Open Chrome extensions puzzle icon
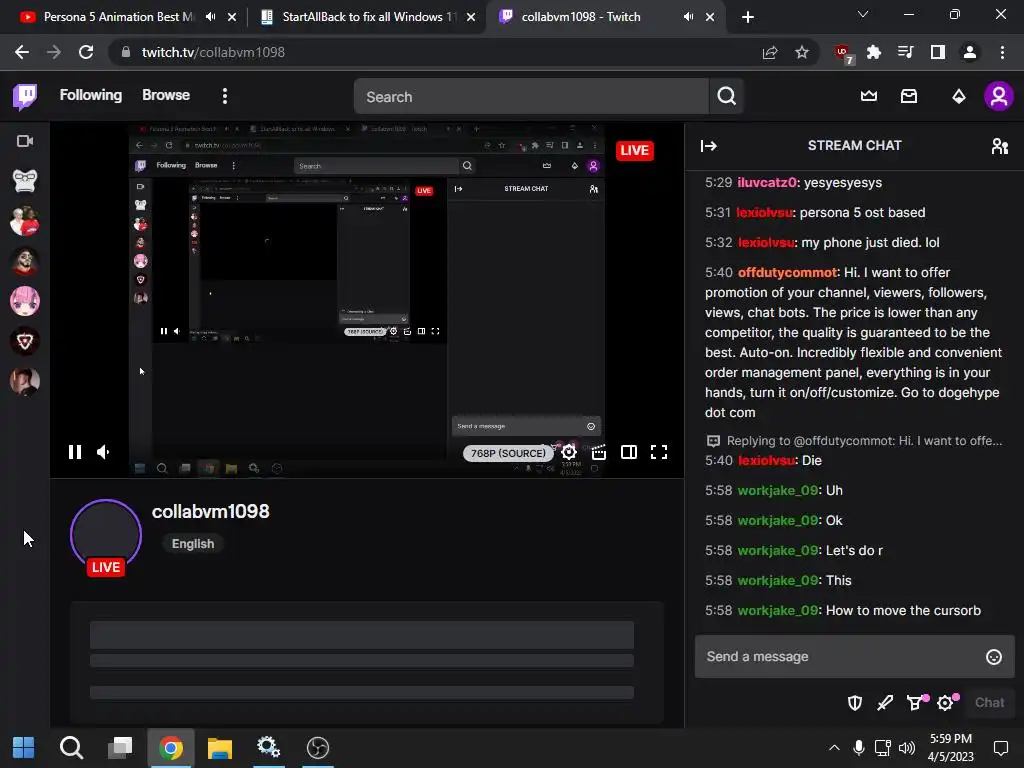 [873, 52]
